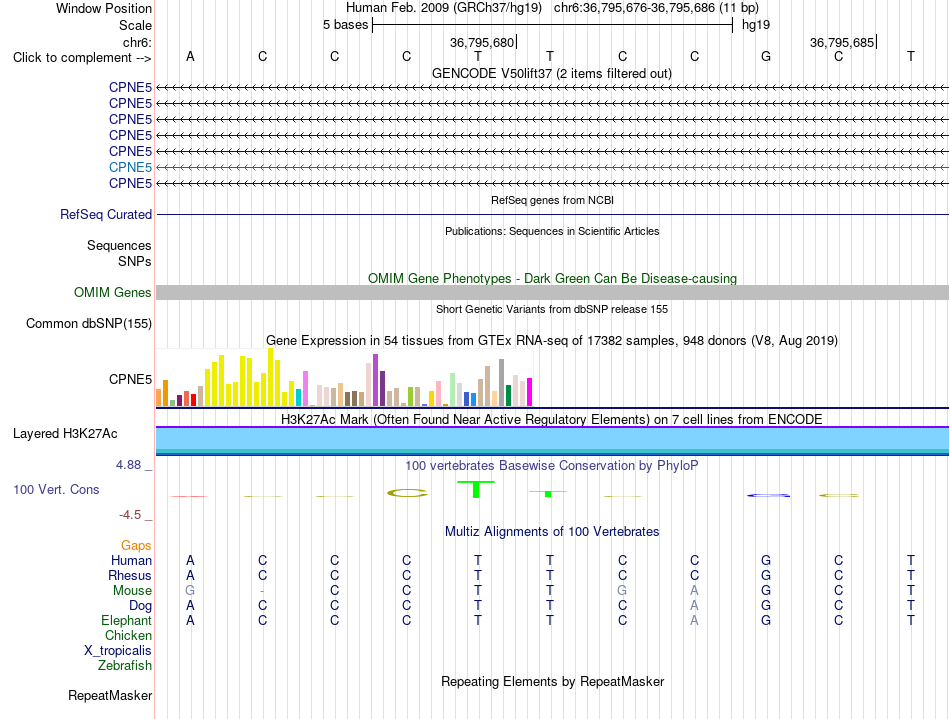Screen dimensions: 950x719
Task: Click the blue G logo in the PhyloP track
Action: pyautogui.click(x=768, y=495)
